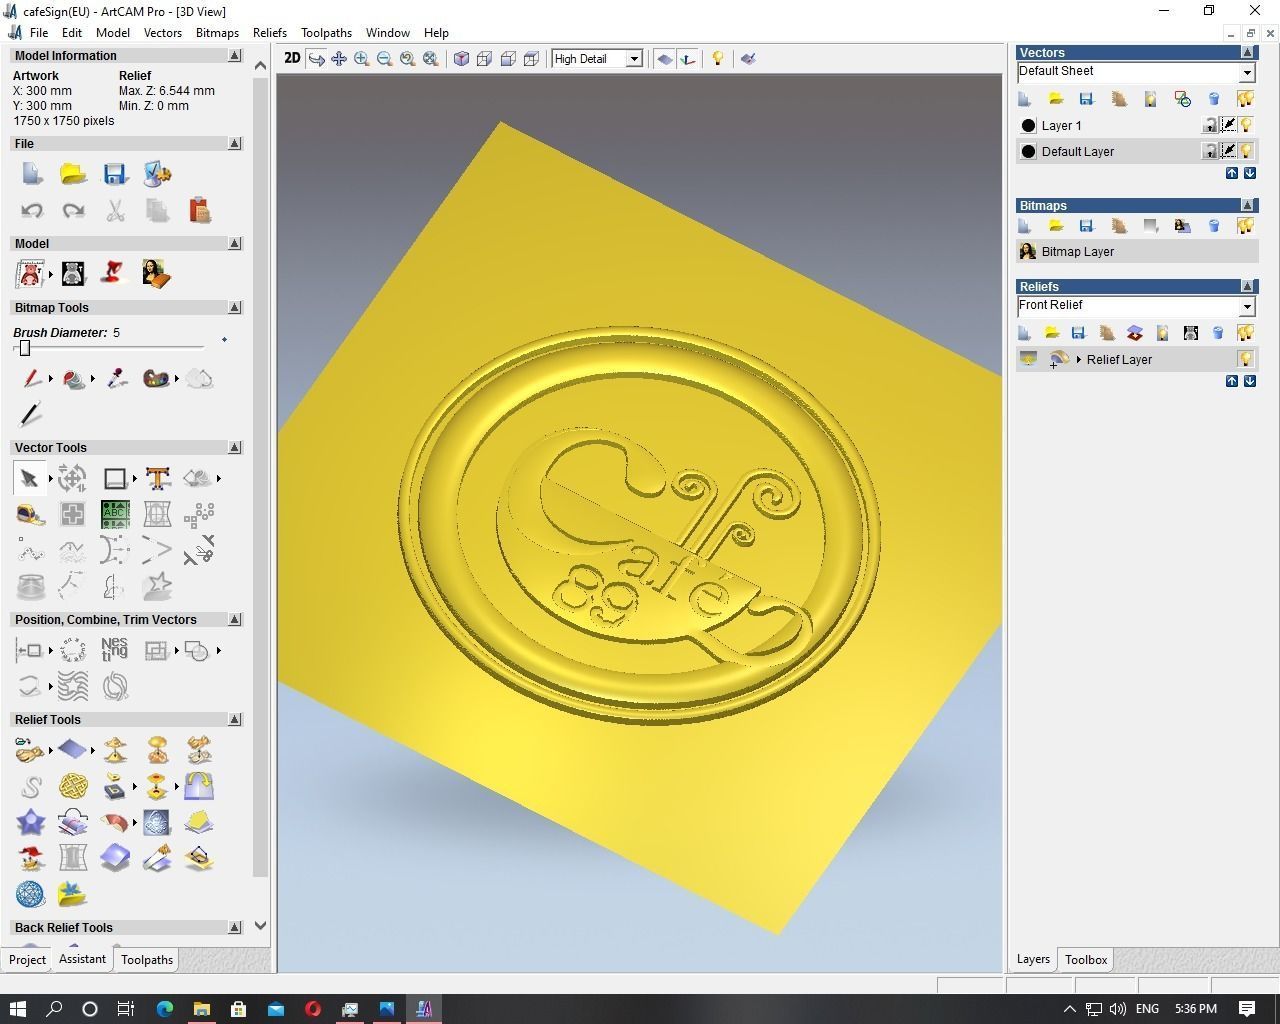The image size is (1280, 1024).
Task: Open the File menu
Action: 39,32
